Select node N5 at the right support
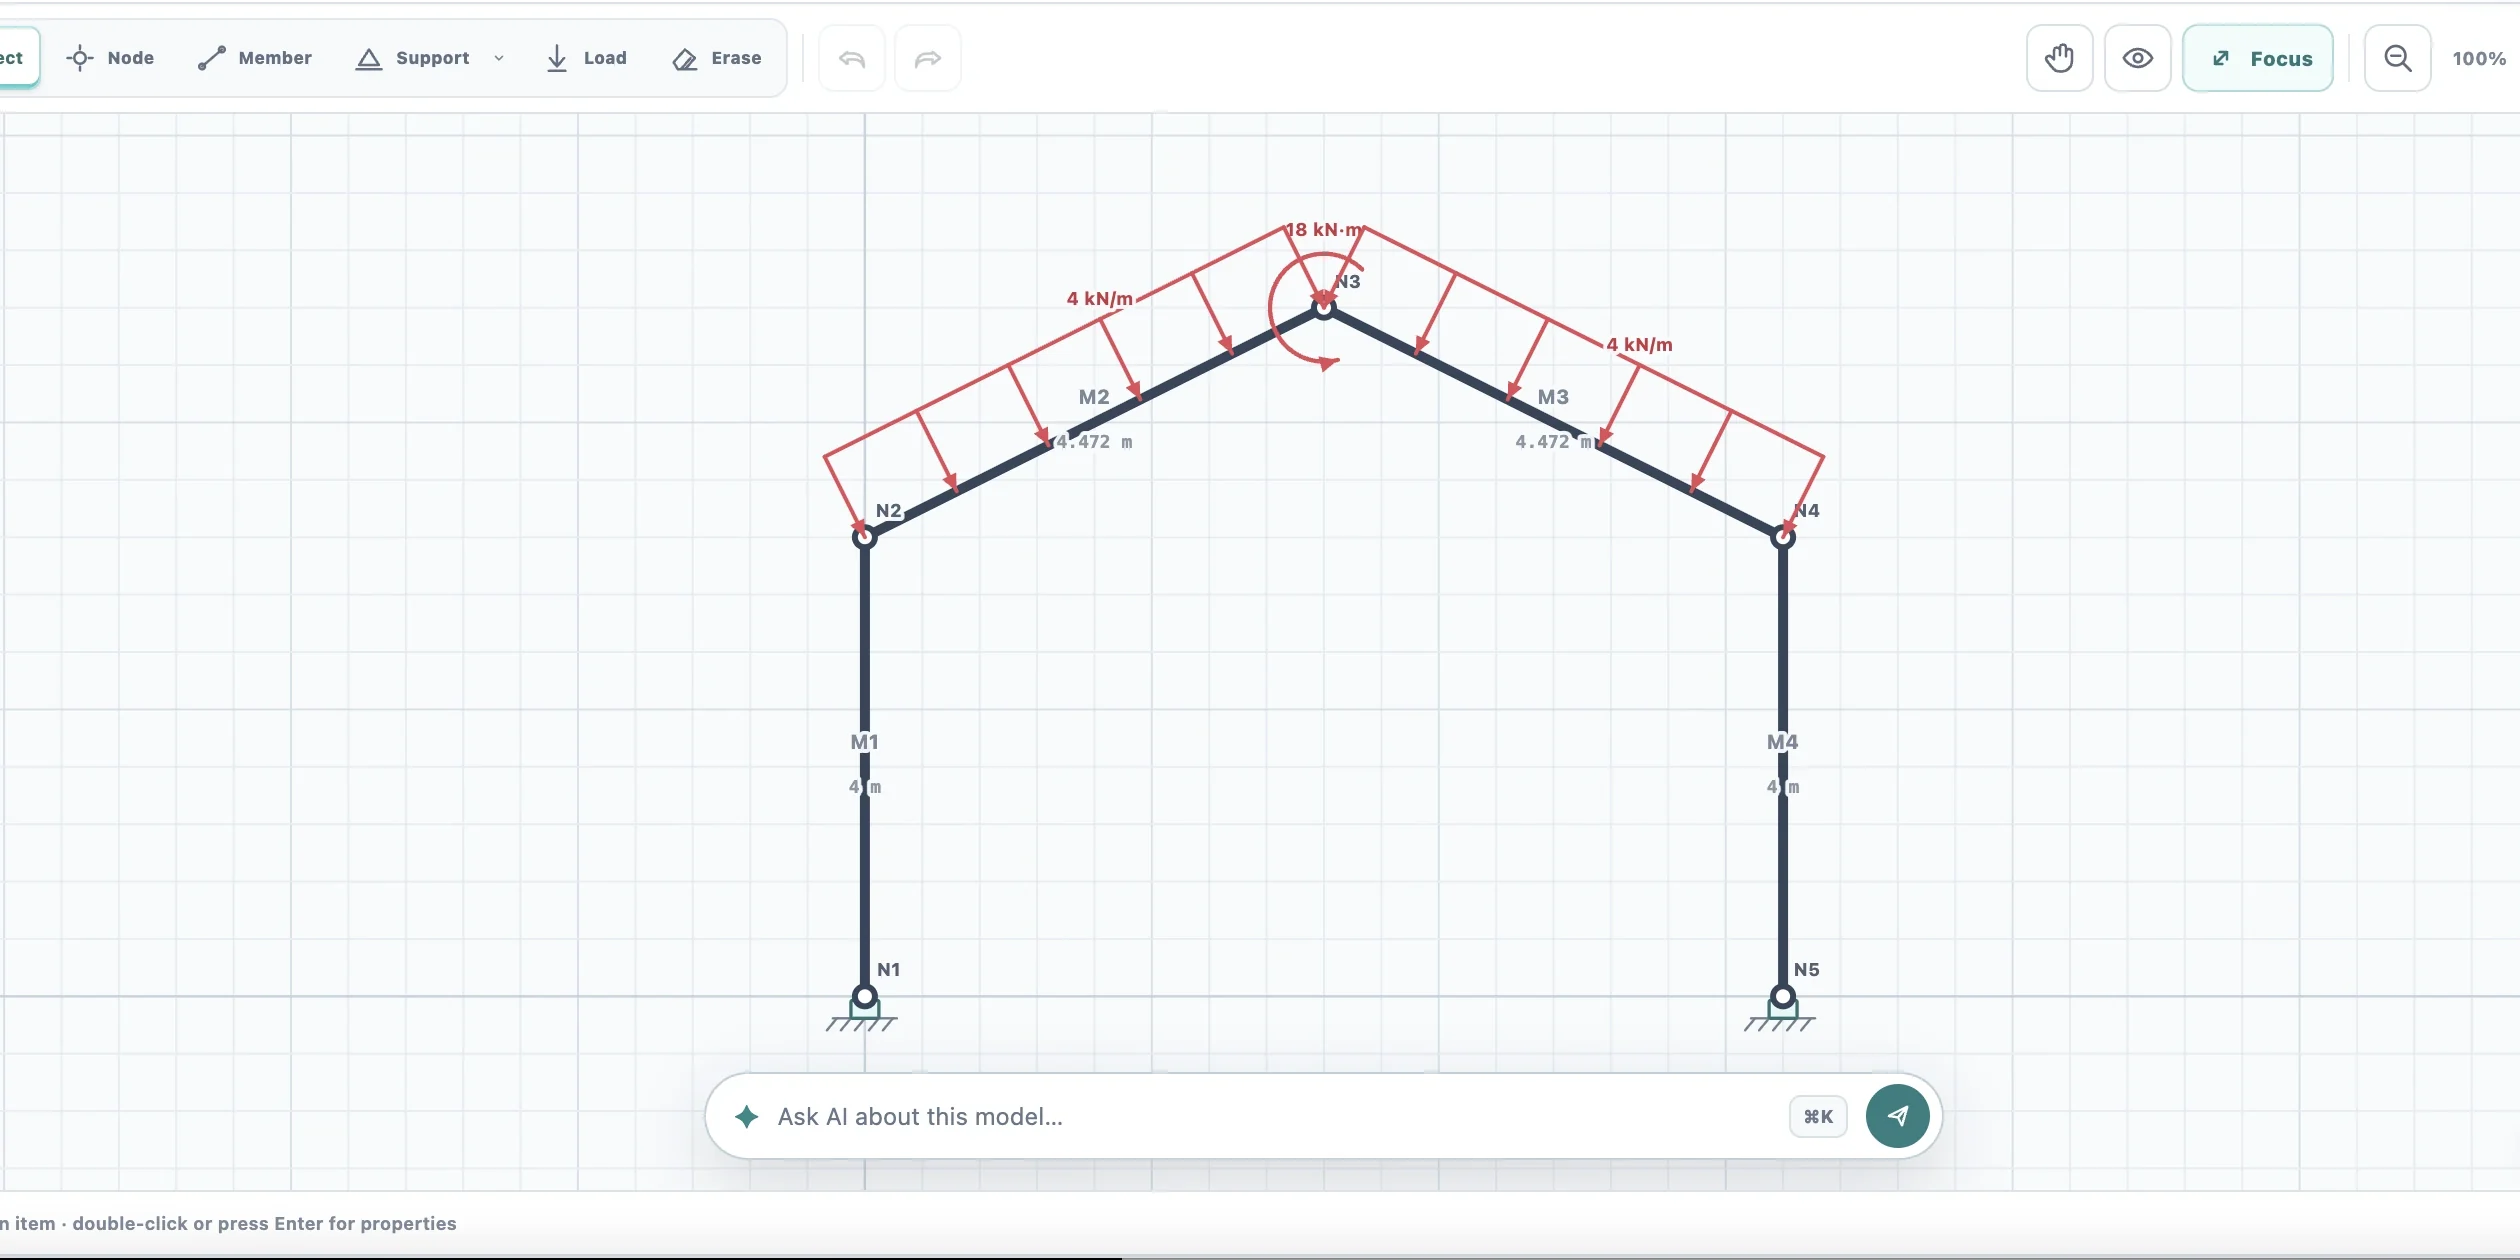The image size is (2520, 1260). coord(1783,996)
